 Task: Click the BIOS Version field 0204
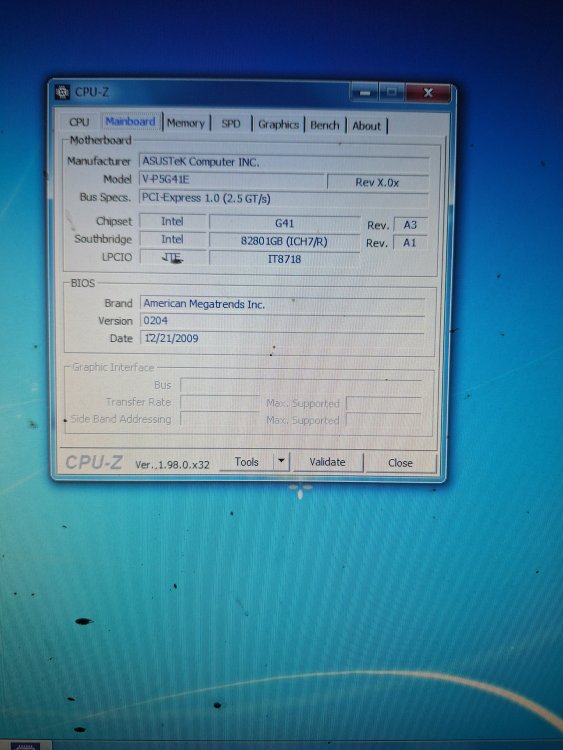click(x=282, y=321)
